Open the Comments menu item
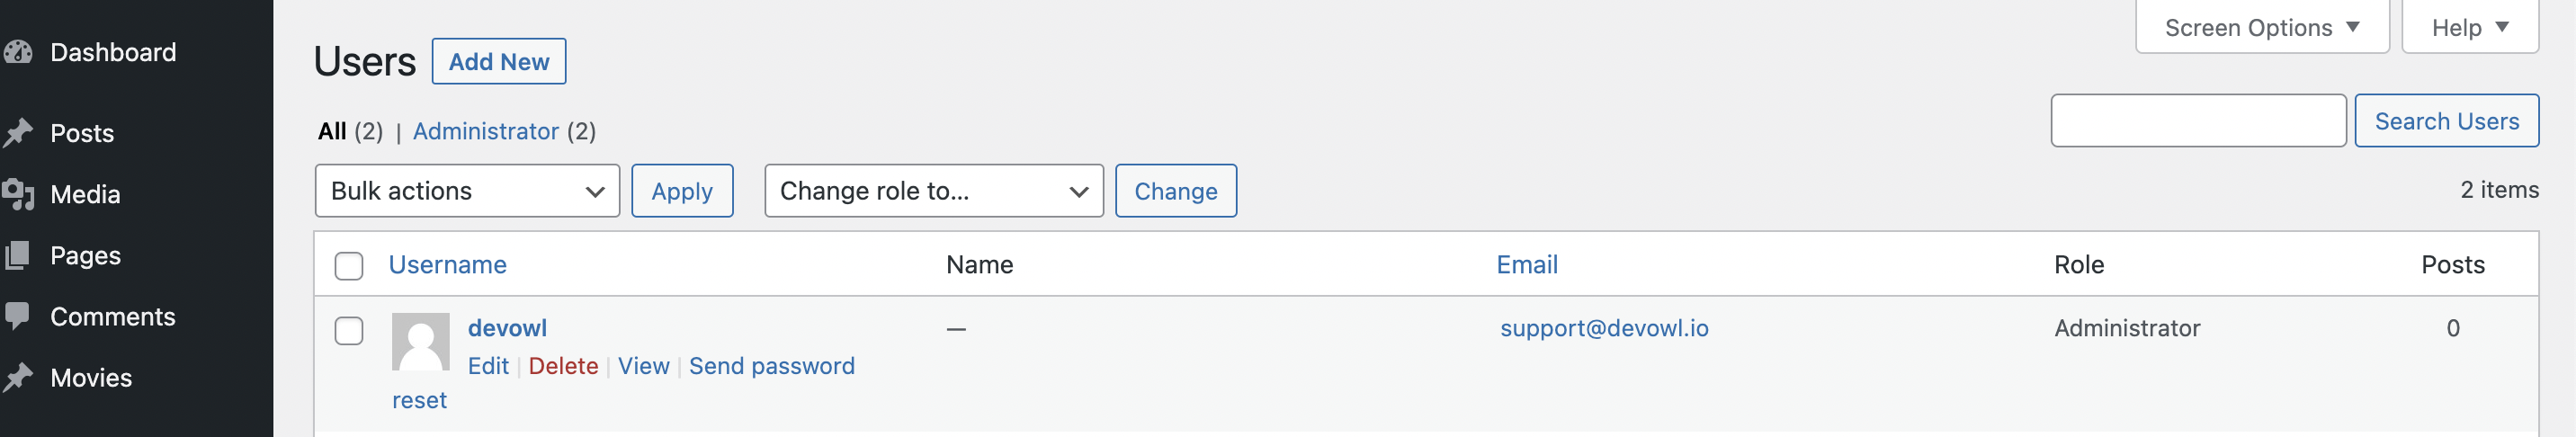Screen dimensions: 2576x437 pos(112,316)
